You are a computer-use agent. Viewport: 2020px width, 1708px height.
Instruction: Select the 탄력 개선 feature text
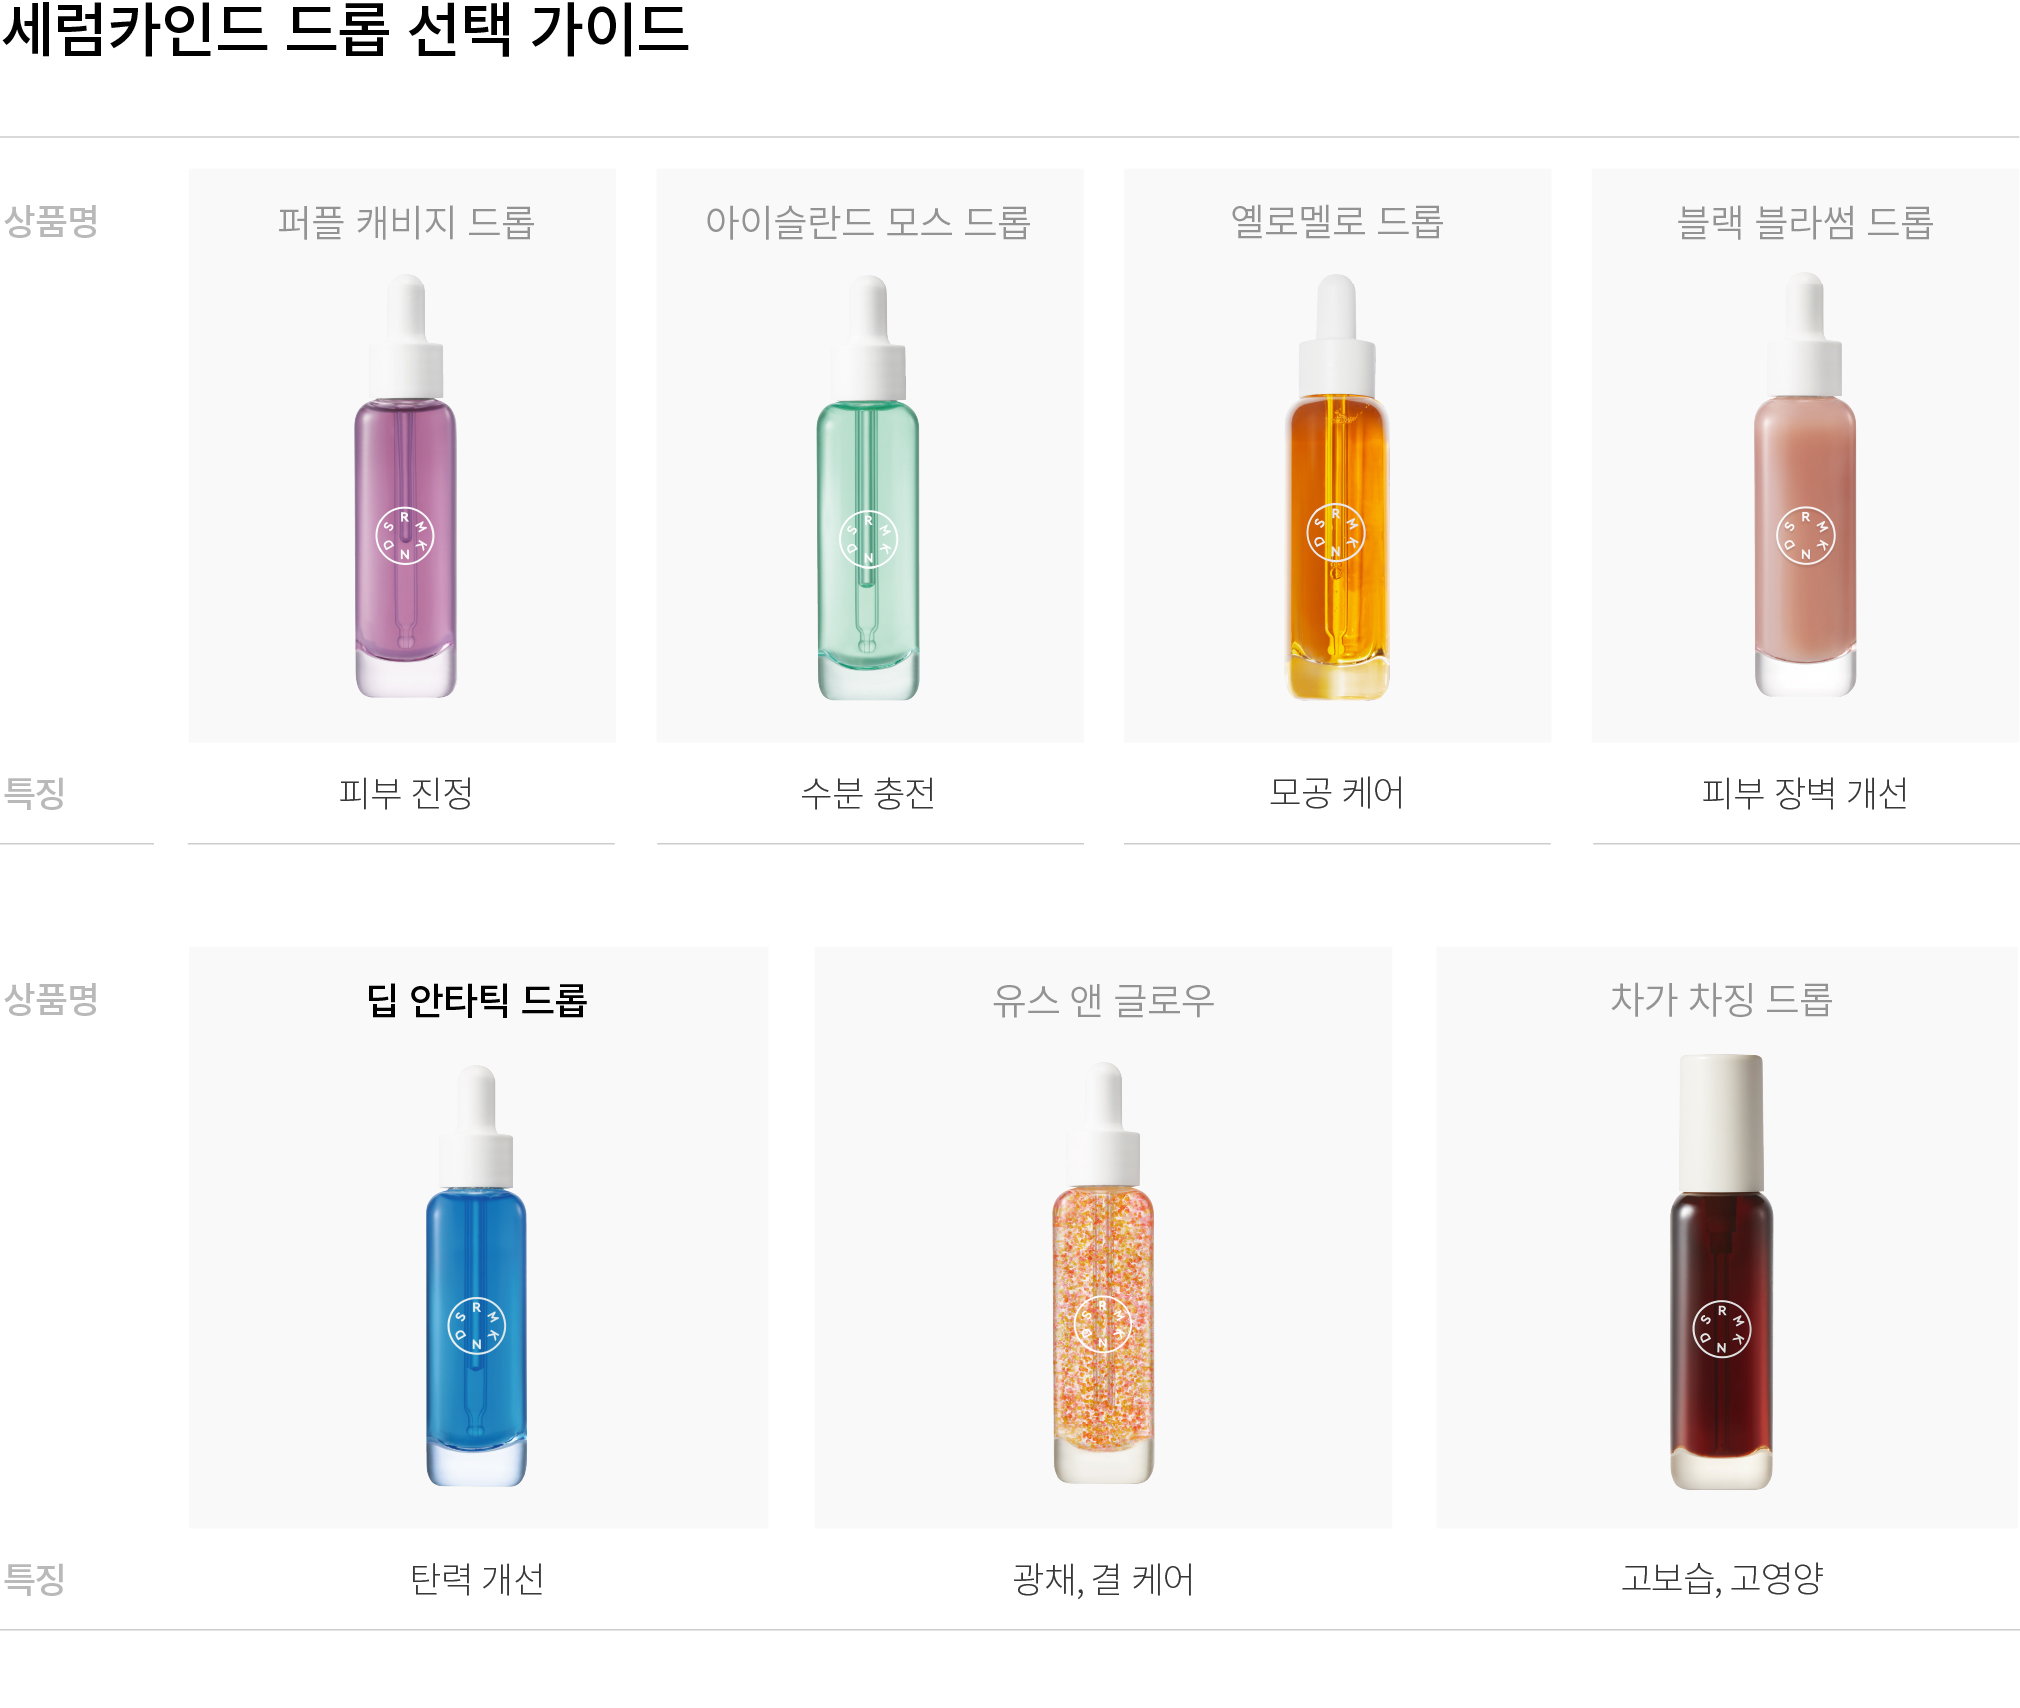tap(477, 1579)
